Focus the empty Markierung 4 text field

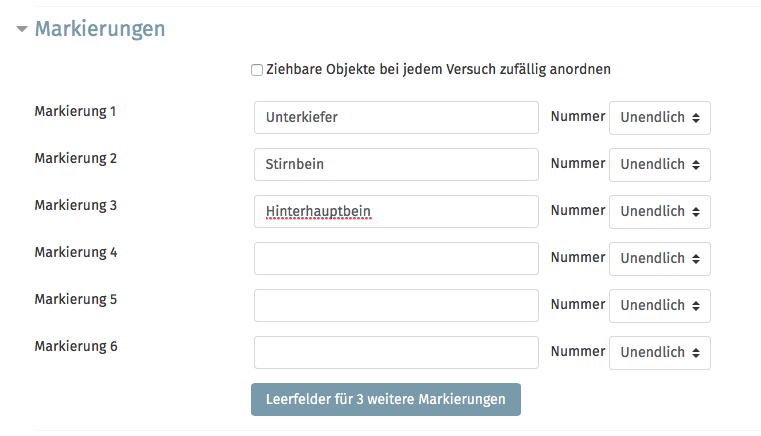tap(396, 259)
